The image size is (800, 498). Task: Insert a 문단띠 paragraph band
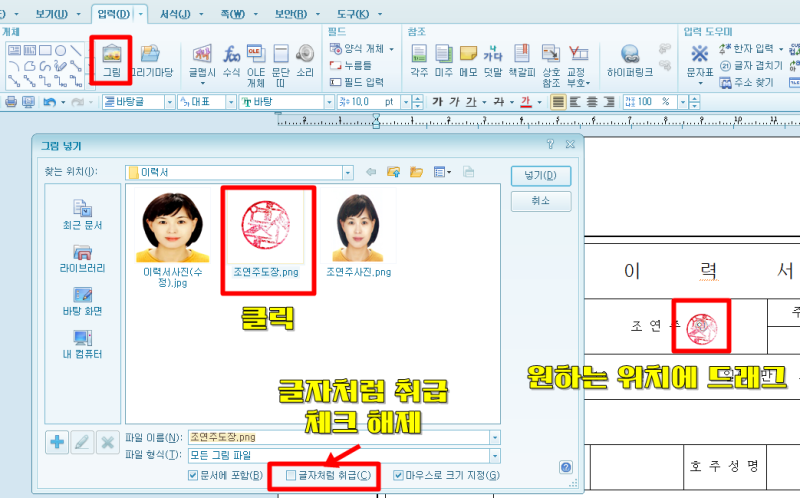[x=281, y=65]
